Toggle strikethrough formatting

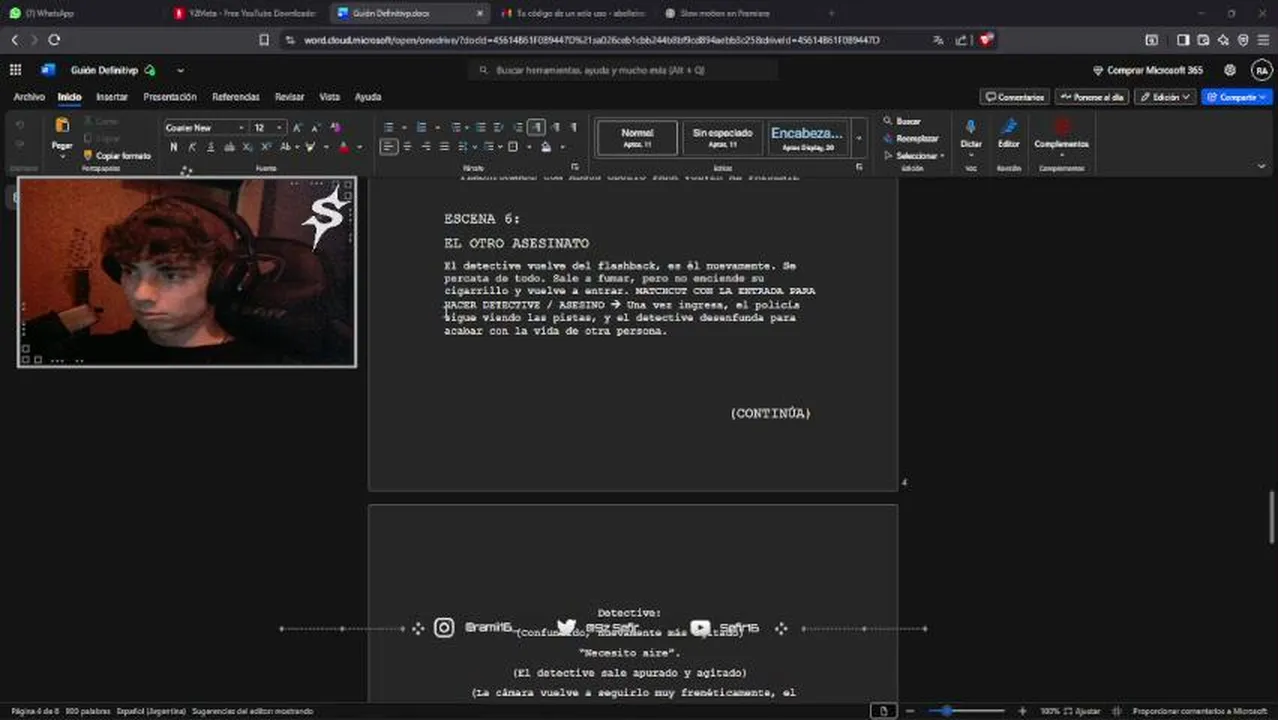230,147
